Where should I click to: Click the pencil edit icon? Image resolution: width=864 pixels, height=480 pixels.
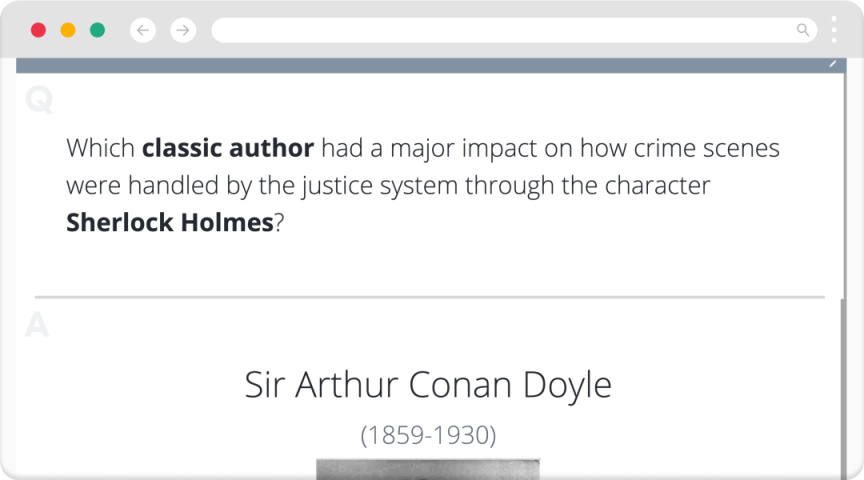pyautogui.click(x=833, y=63)
